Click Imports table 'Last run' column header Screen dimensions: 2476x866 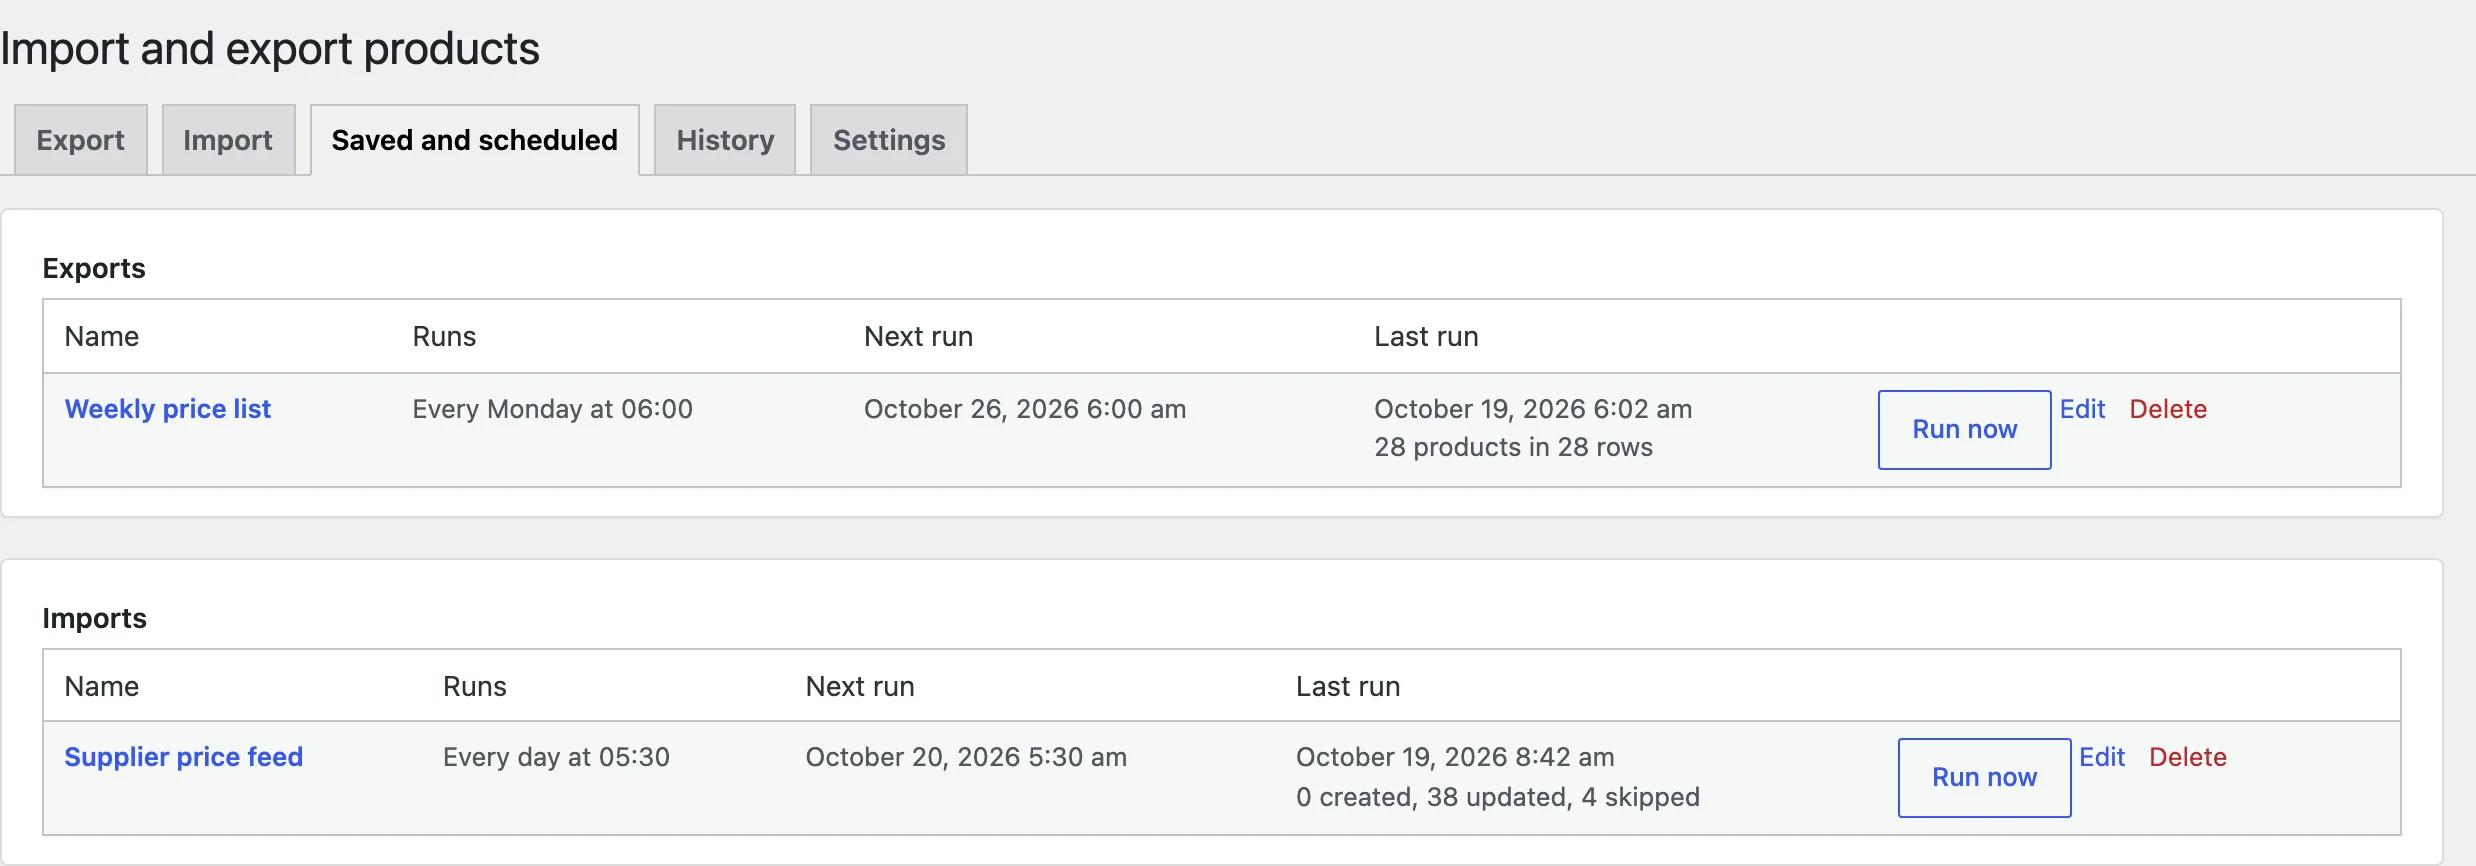(1348, 686)
